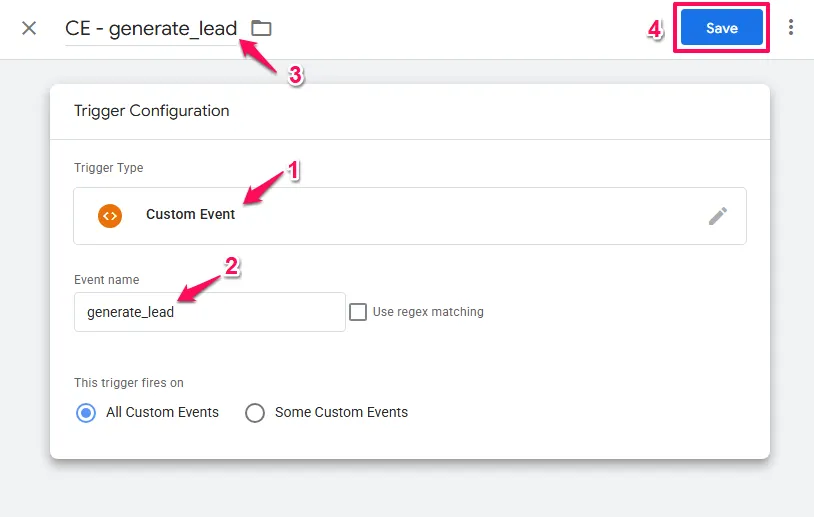Click the Some Custom Events label text

[x=341, y=412]
